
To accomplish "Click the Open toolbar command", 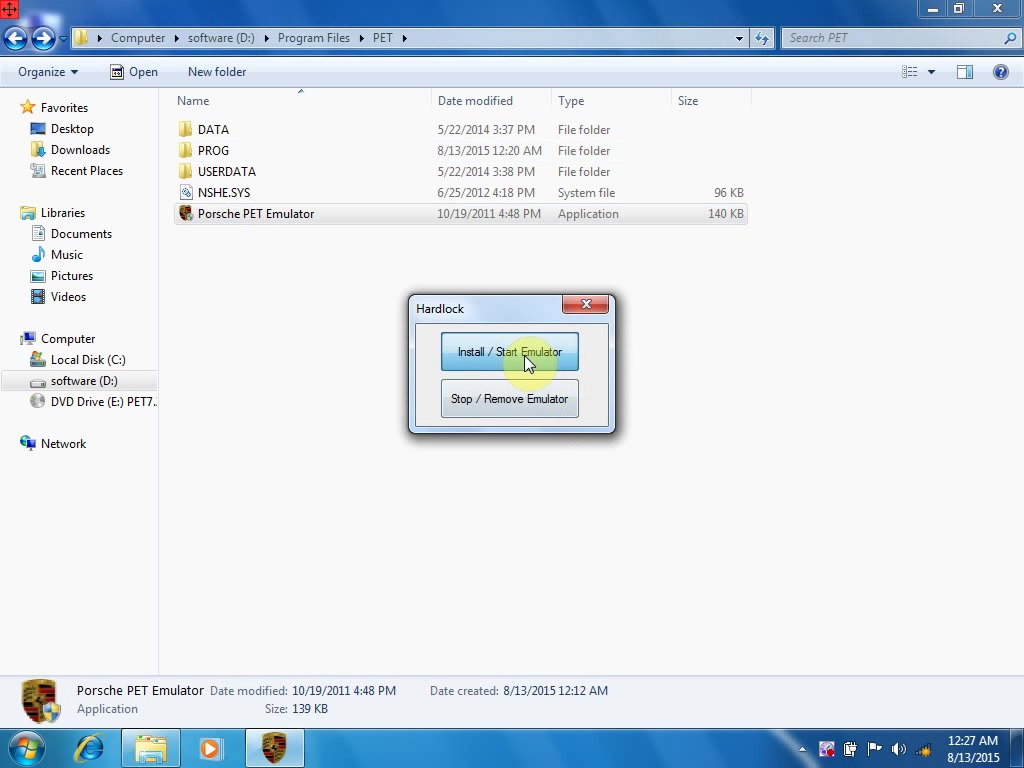I will pos(134,72).
